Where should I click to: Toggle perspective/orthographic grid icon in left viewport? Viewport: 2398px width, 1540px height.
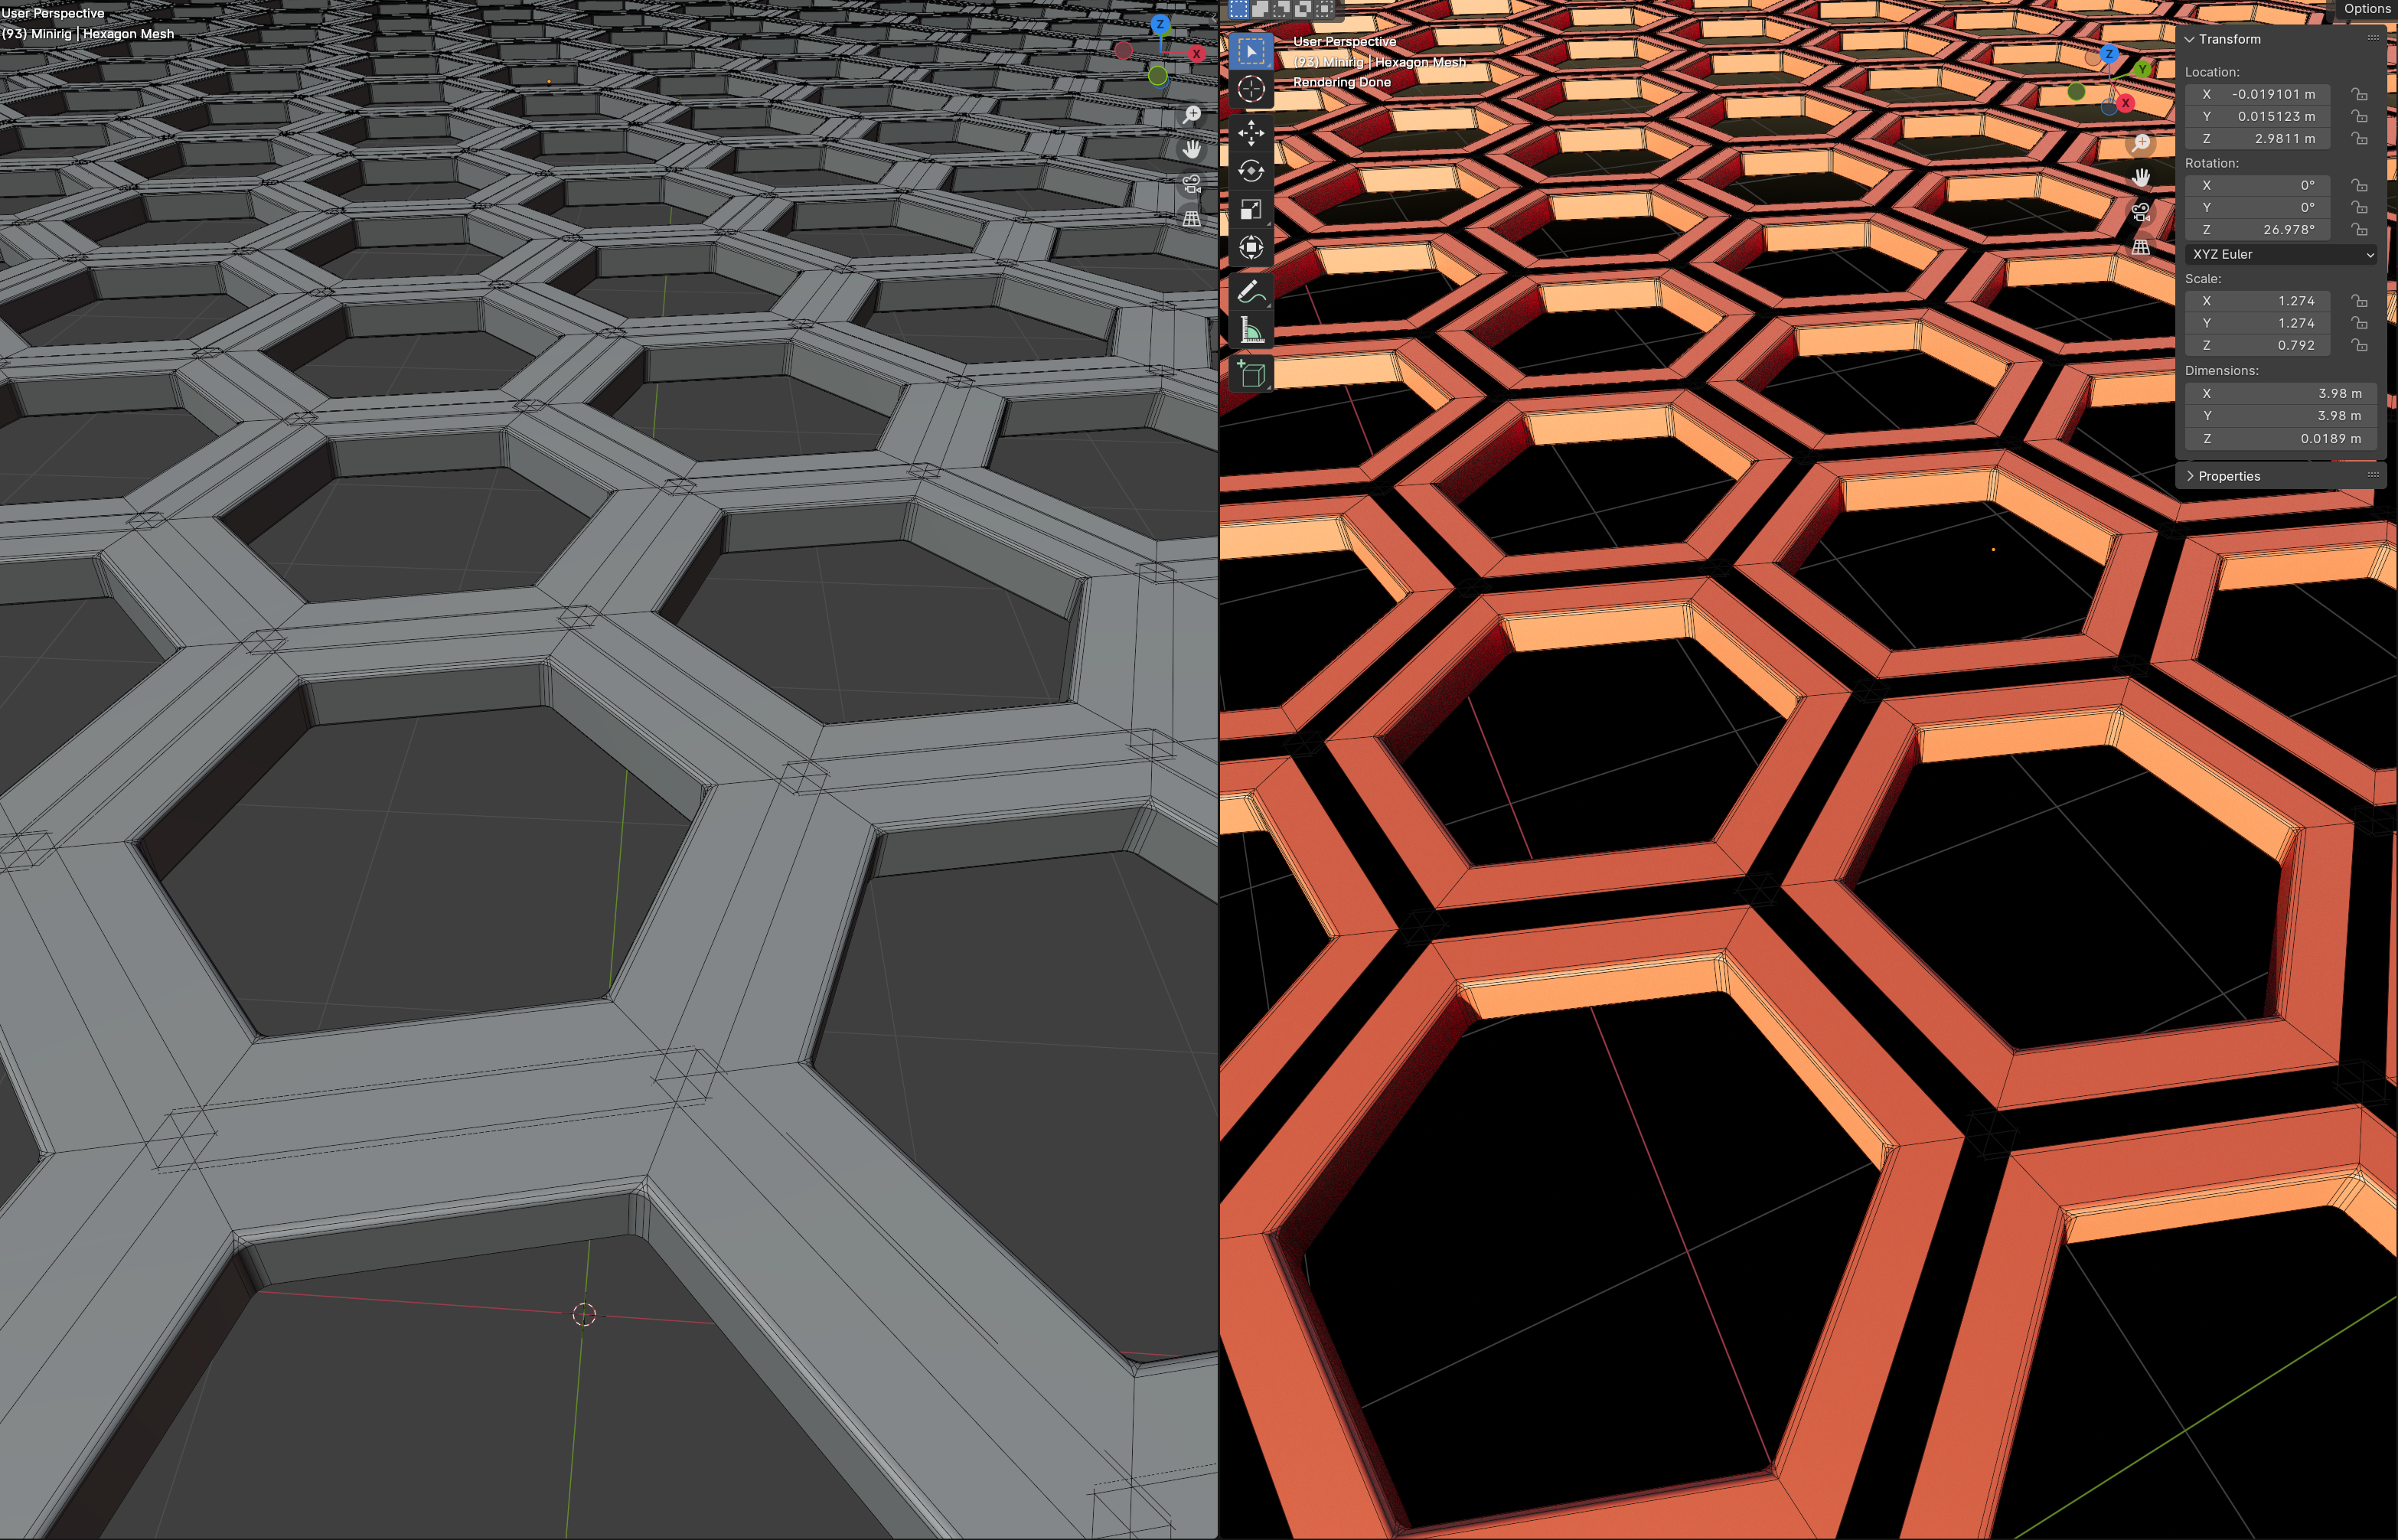[x=1191, y=218]
